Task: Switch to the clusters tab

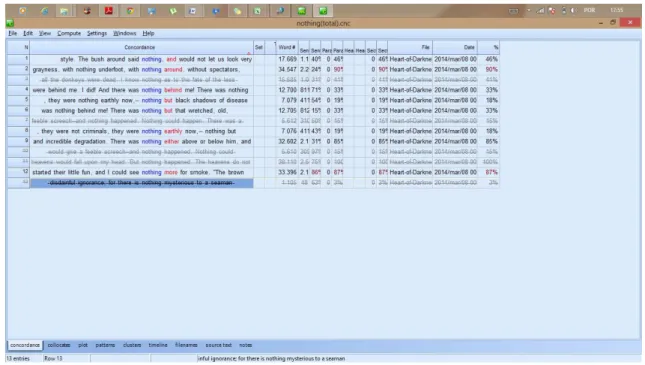Action: click(x=132, y=345)
